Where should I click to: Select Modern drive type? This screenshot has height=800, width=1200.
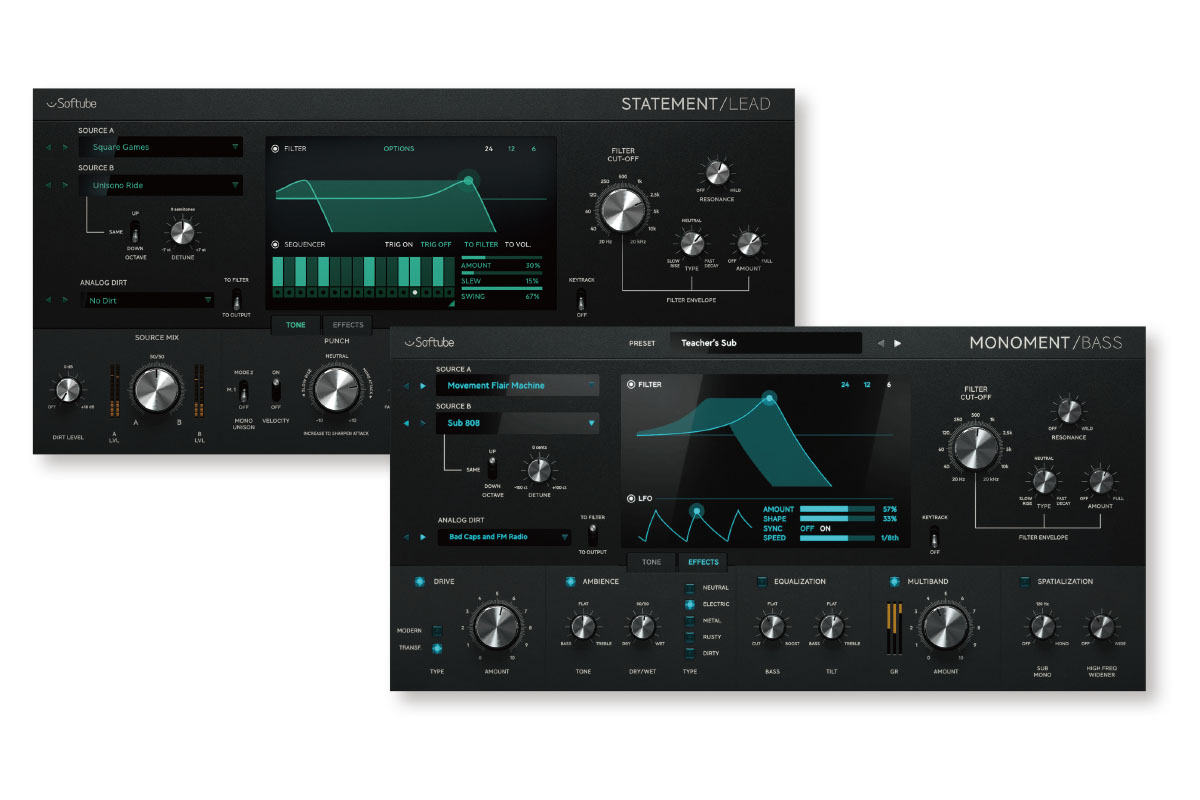pos(437,630)
